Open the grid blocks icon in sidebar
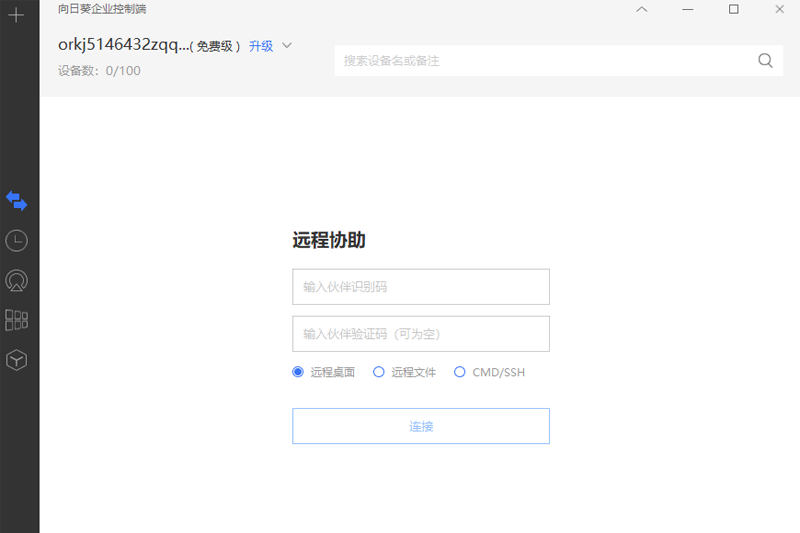The width and height of the screenshot is (800, 533). [x=16, y=320]
